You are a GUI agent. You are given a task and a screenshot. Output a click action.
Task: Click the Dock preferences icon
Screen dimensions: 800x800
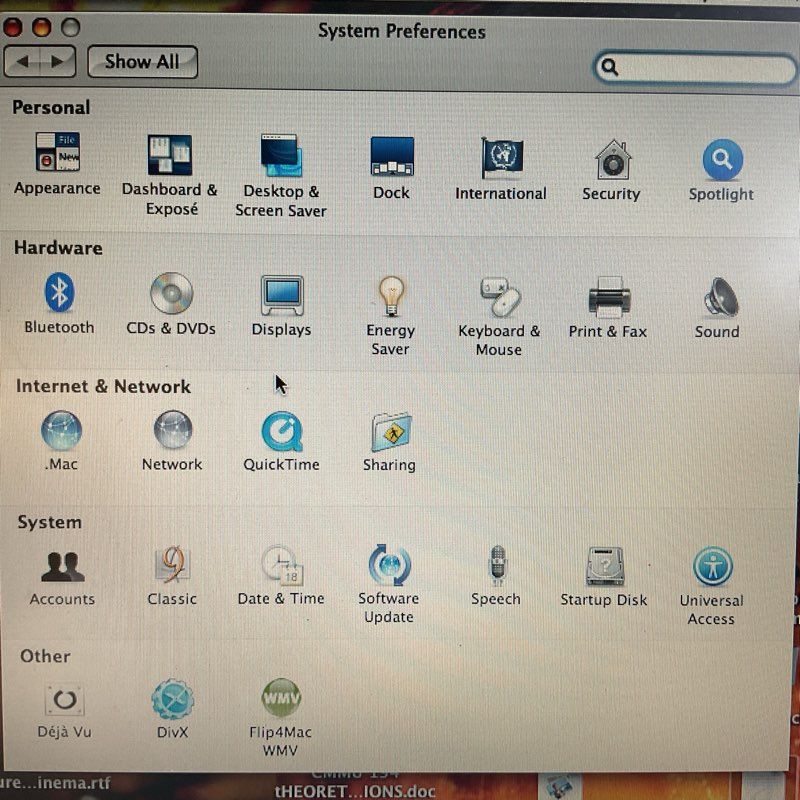point(391,156)
